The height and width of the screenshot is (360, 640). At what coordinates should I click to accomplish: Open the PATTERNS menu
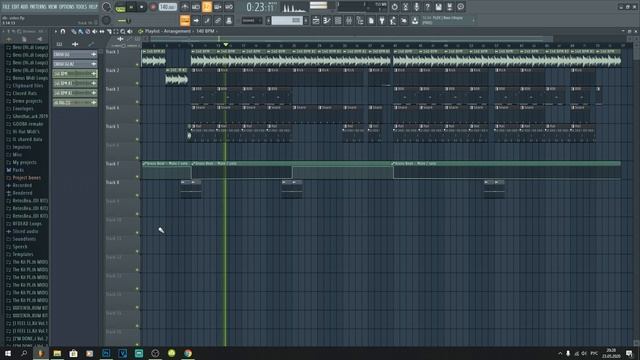pyautogui.click(x=38, y=7)
